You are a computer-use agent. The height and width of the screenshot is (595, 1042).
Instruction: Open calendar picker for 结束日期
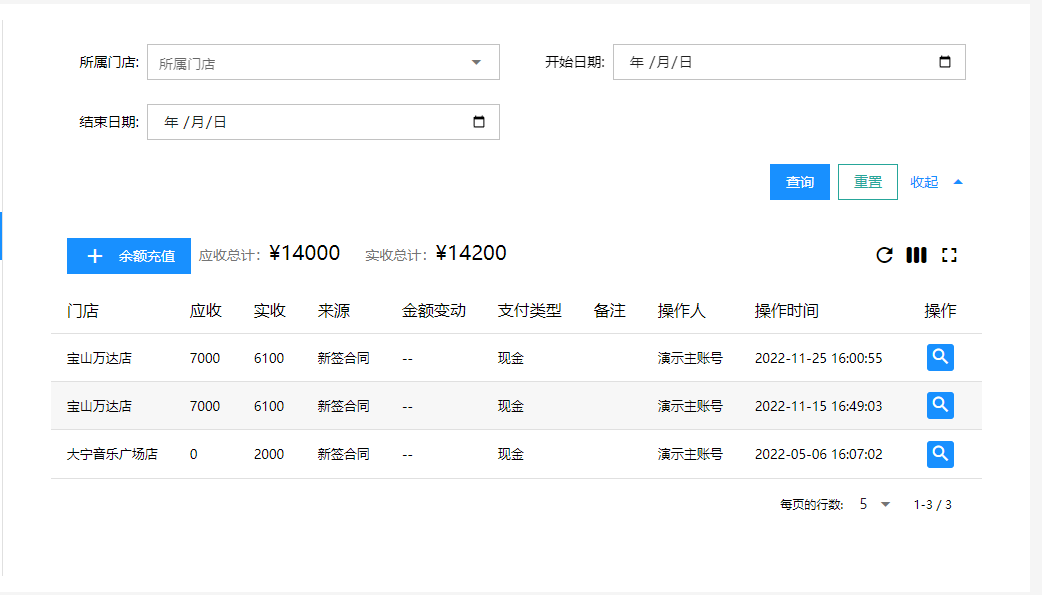click(x=479, y=122)
